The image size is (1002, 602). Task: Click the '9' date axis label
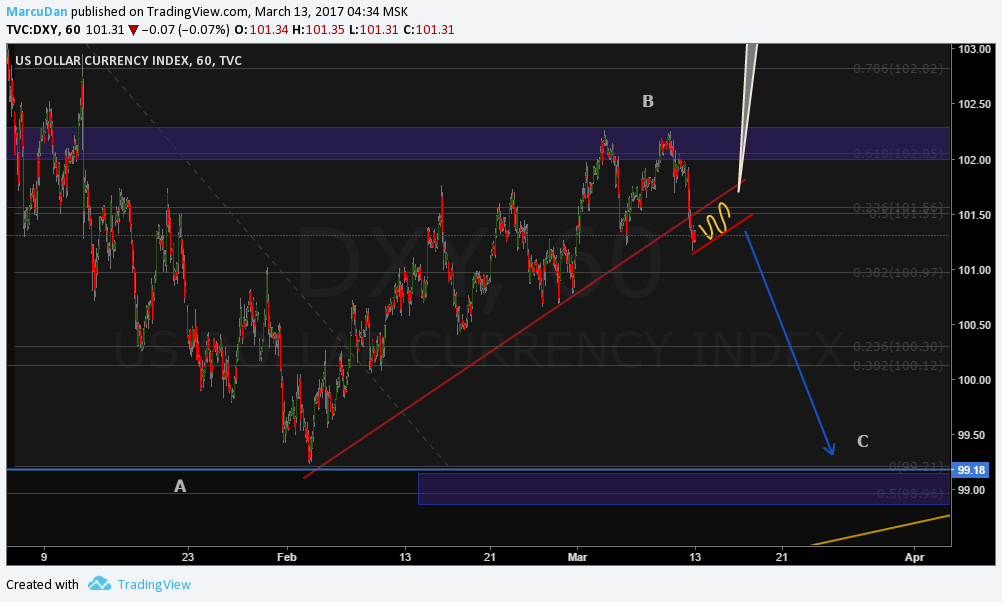(44, 557)
